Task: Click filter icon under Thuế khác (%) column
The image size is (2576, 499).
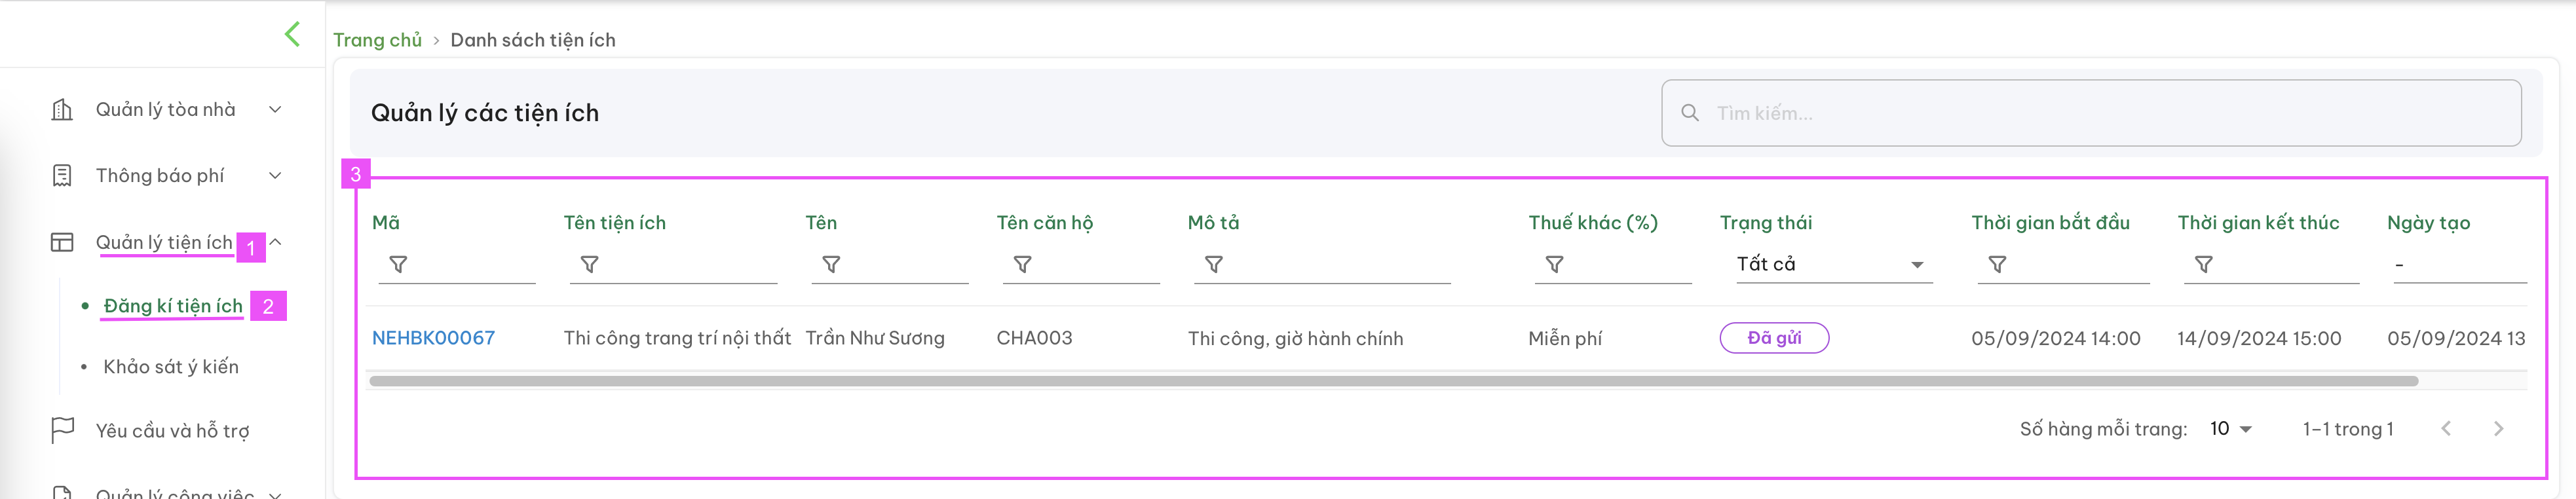Action: tap(1555, 265)
